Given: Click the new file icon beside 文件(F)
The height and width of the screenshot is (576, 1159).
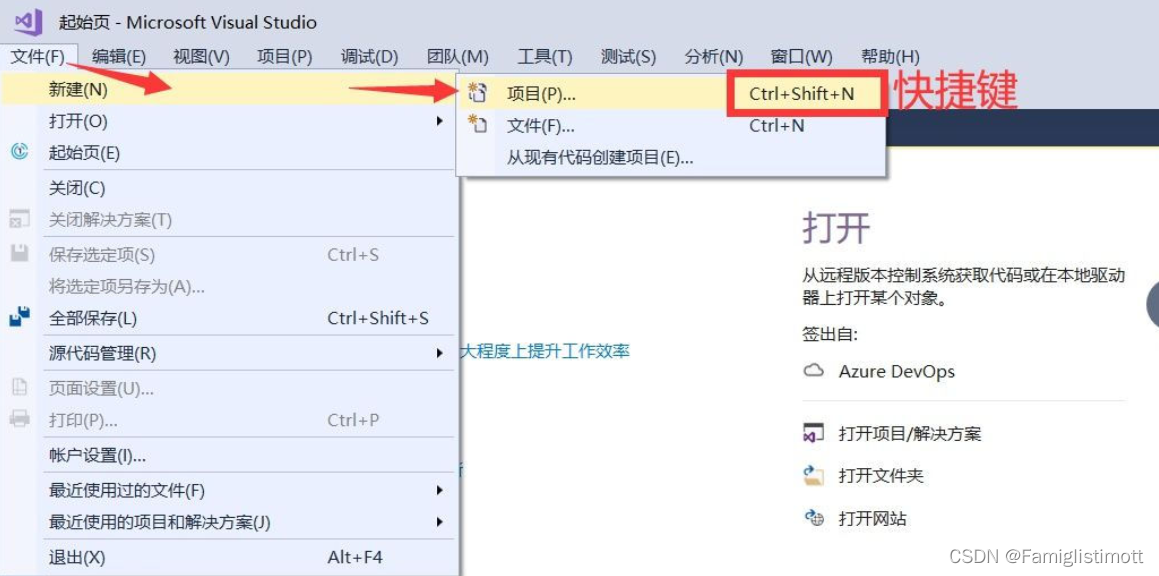Looking at the screenshot, I should (x=478, y=125).
